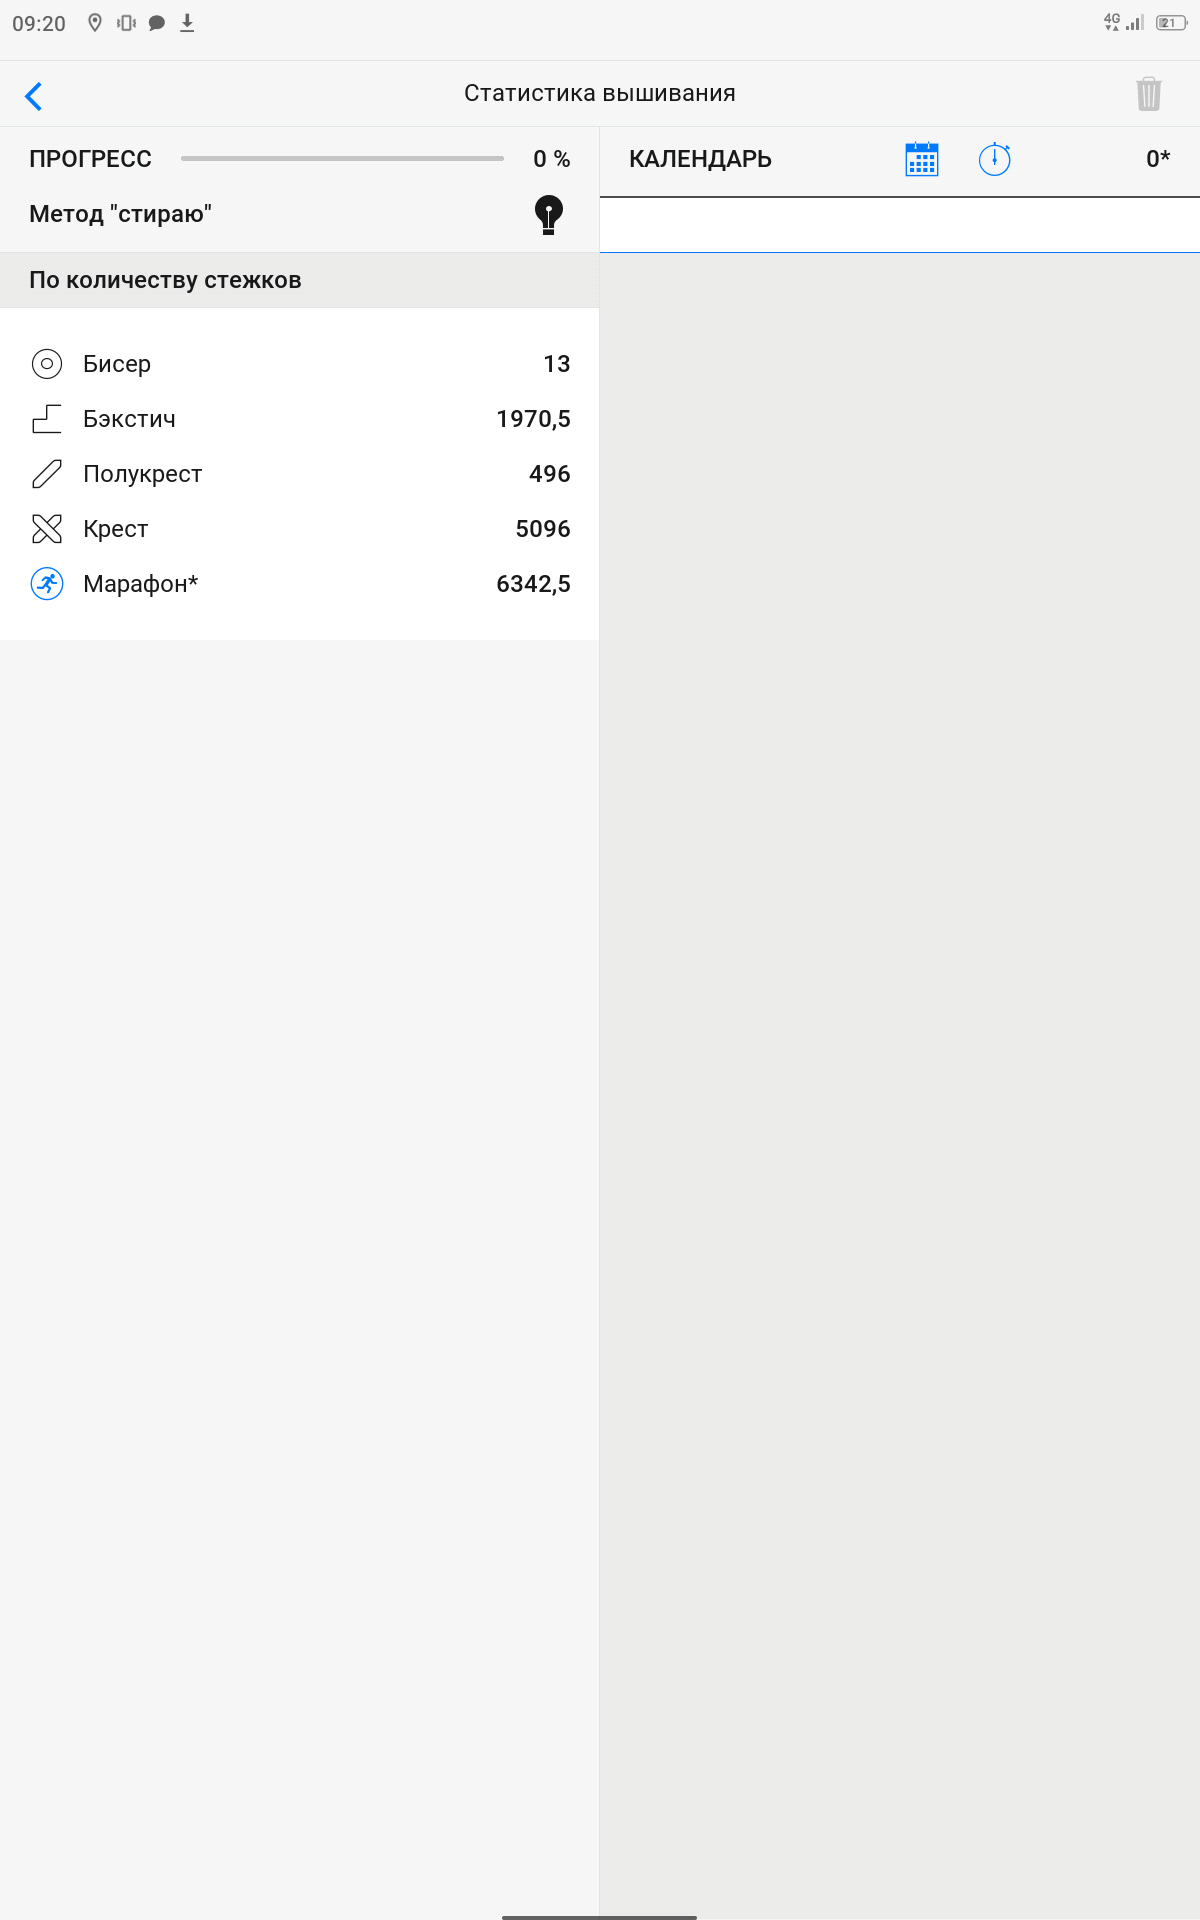This screenshot has width=1200, height=1920.
Task: Open the calendar view icon
Action: [921, 159]
